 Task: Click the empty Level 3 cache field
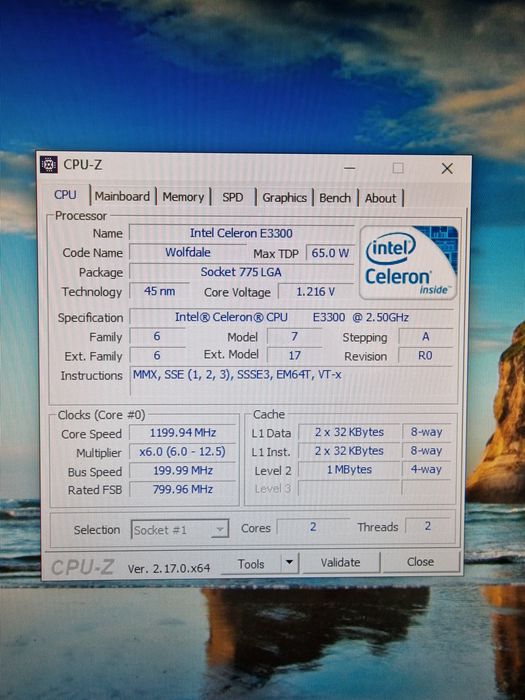point(349,488)
